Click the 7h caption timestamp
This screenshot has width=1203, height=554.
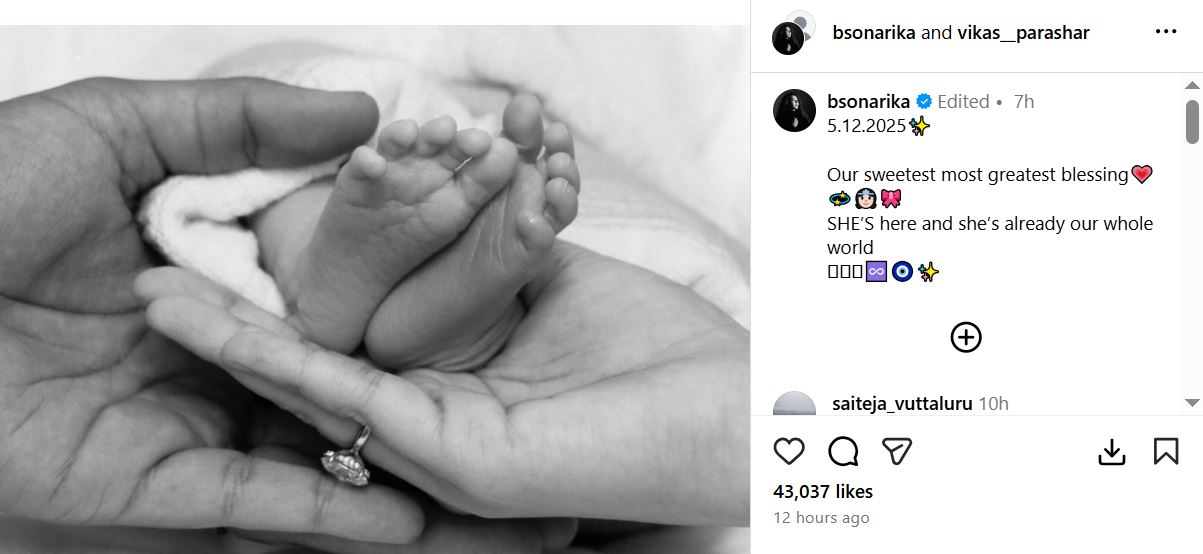pyautogui.click(x=1024, y=102)
